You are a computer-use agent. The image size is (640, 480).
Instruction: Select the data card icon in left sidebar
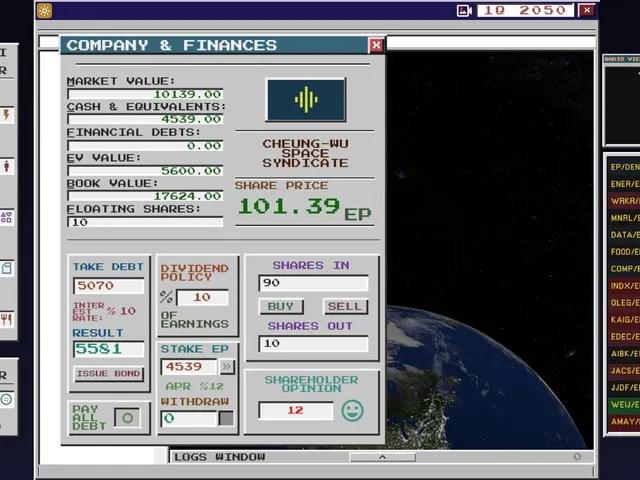pyautogui.click(x=7, y=268)
